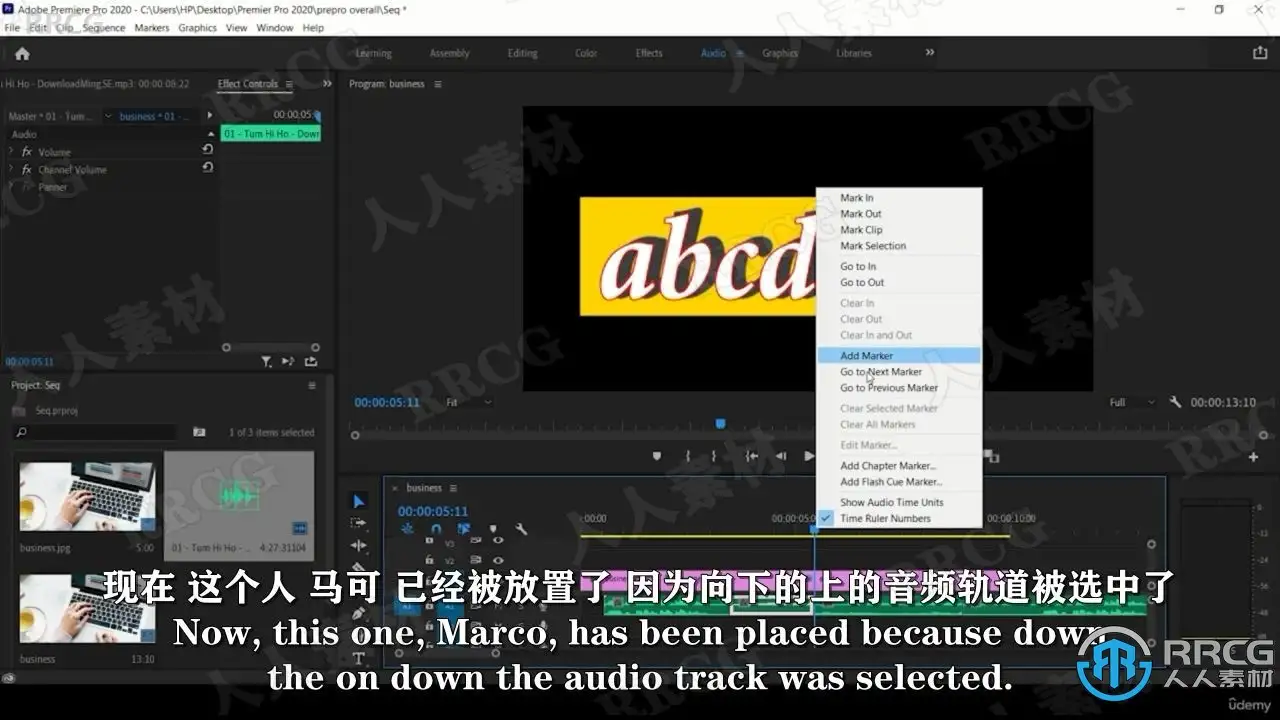
Task: Play the Program monitor preview
Action: (808, 456)
